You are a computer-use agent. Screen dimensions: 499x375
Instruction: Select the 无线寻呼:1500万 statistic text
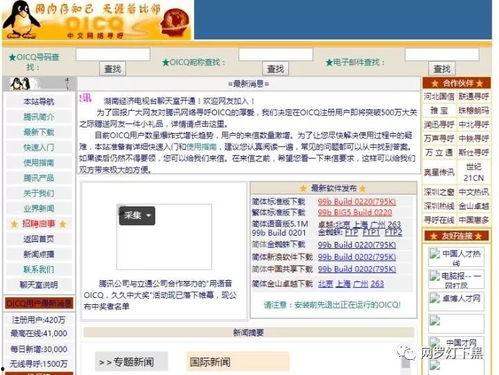click(x=39, y=364)
